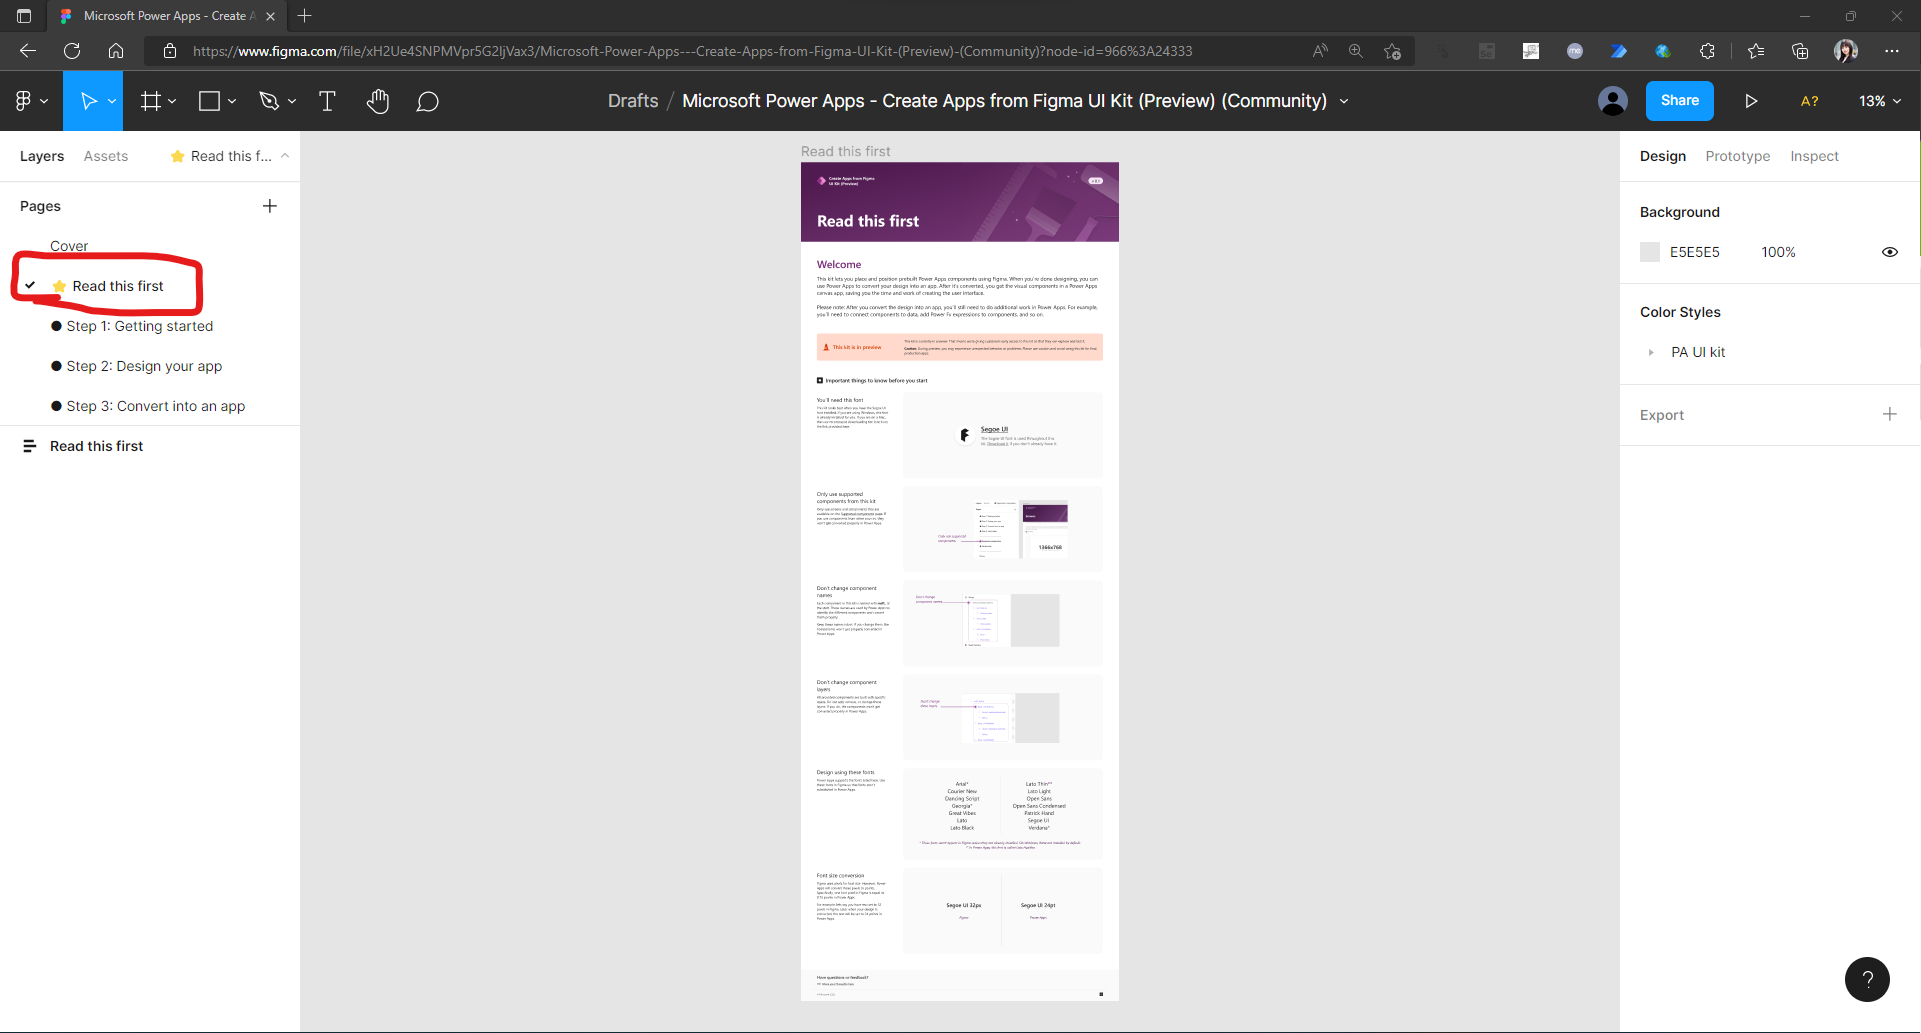Open a new browser tab

pos(305,16)
